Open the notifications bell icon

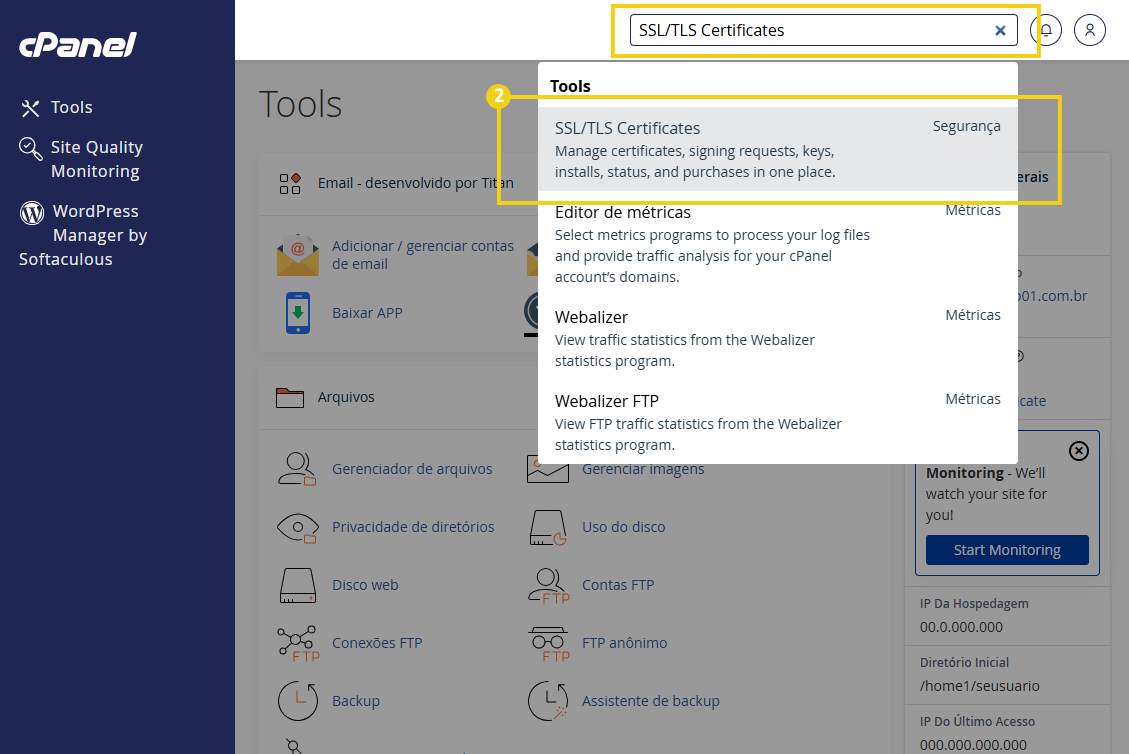(1045, 30)
